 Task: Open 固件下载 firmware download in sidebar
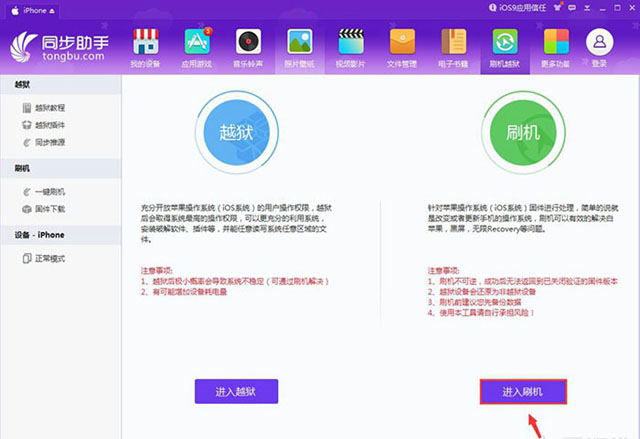(44, 209)
